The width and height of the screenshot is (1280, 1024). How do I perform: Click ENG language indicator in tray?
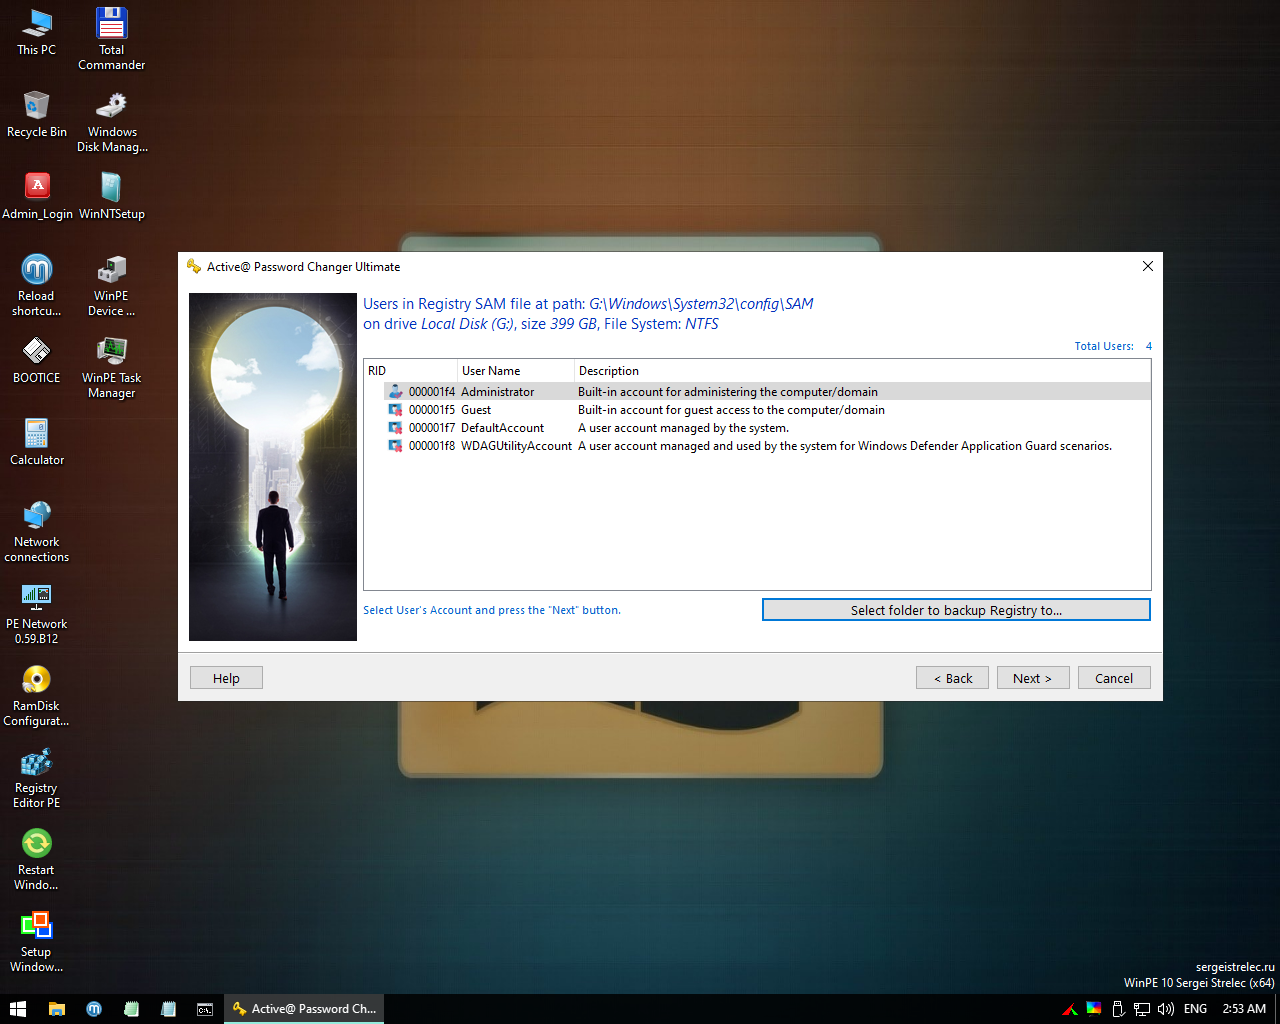[1195, 1009]
